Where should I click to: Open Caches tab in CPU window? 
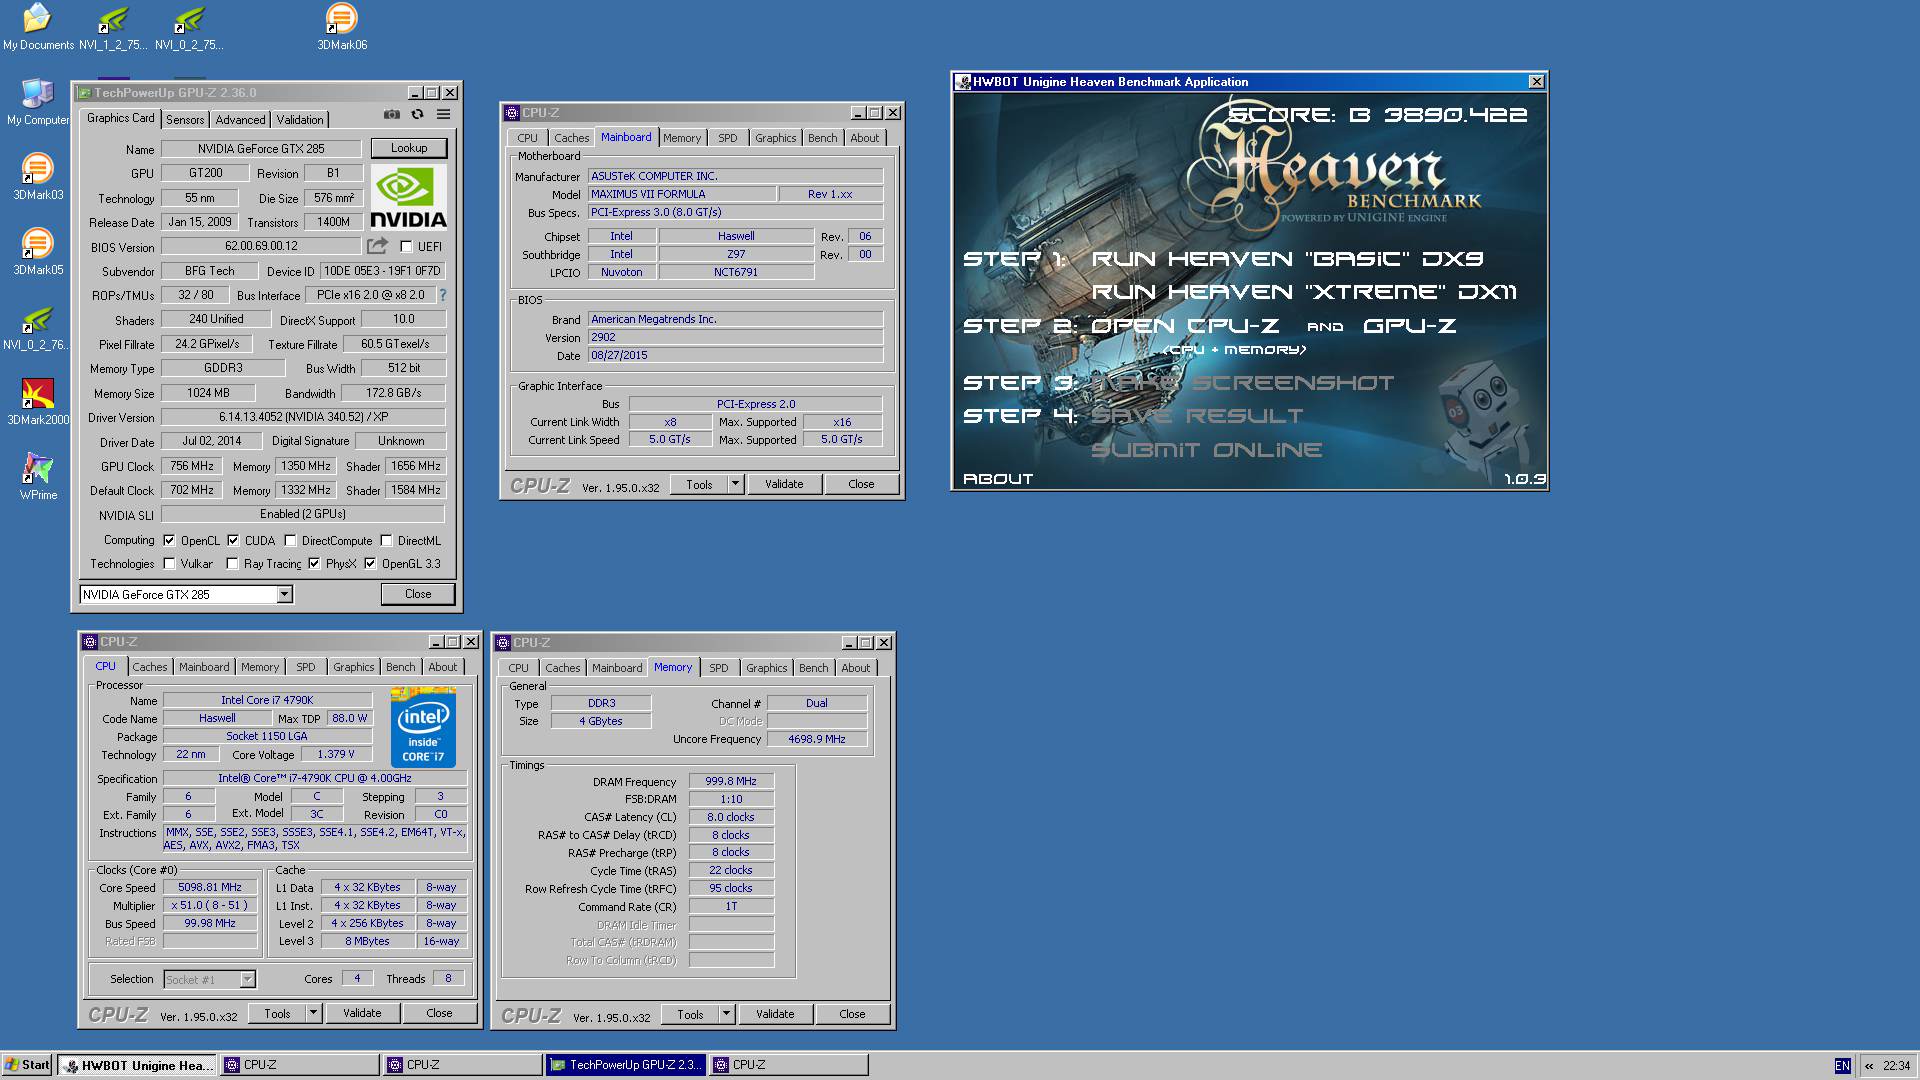pos(150,667)
